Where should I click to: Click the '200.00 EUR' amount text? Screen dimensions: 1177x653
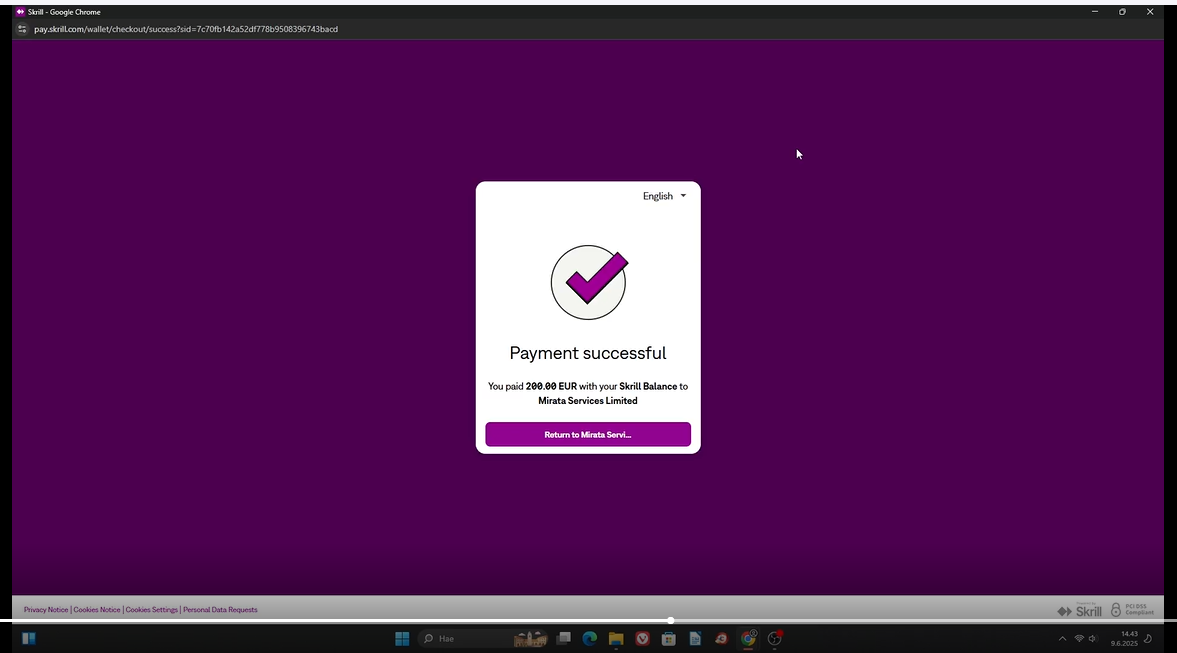click(551, 387)
